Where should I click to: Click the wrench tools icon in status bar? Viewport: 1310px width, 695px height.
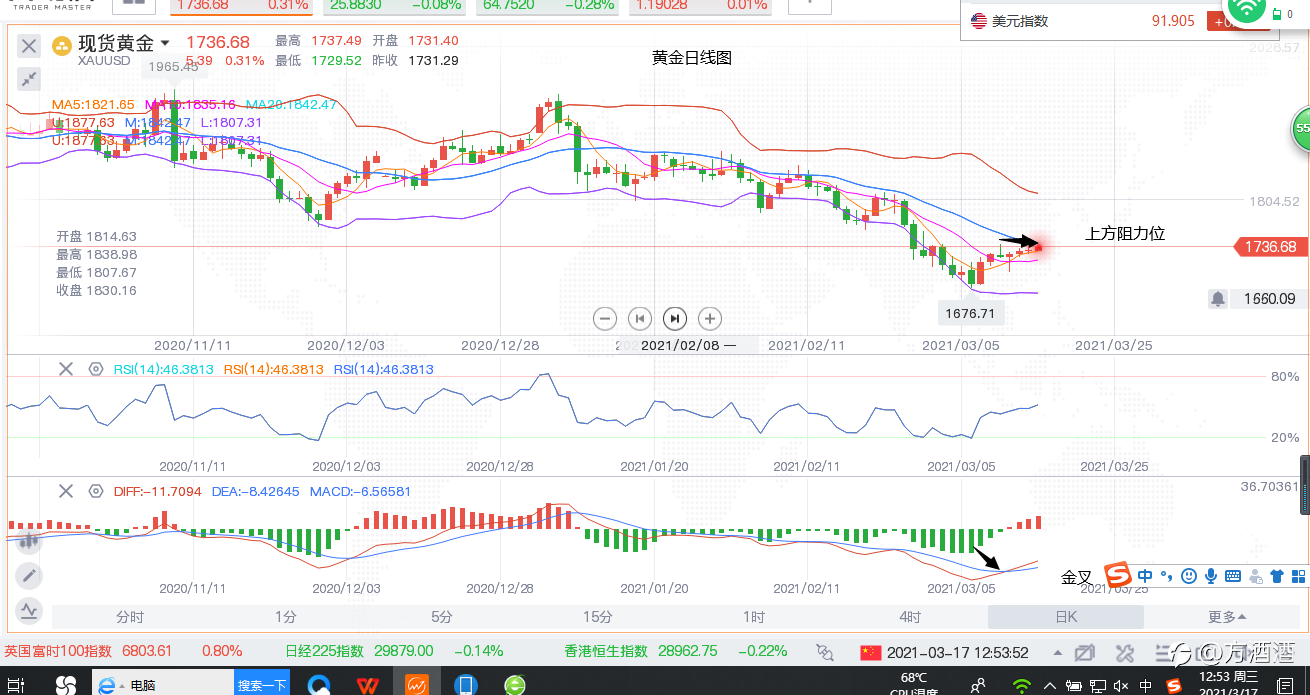tap(1124, 653)
